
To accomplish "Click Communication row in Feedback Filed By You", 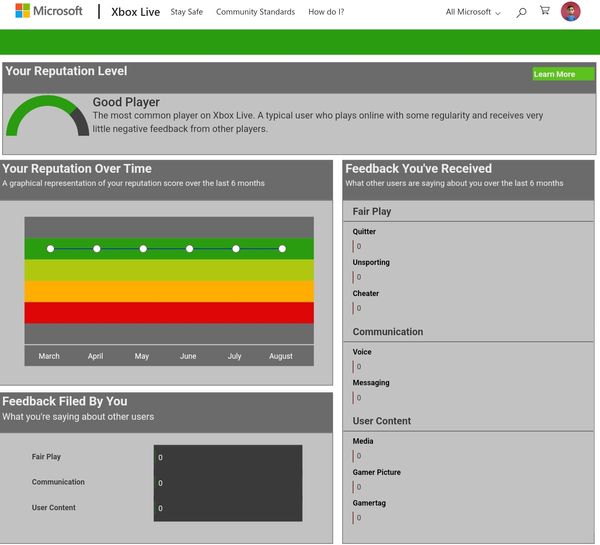I will [x=58, y=482].
